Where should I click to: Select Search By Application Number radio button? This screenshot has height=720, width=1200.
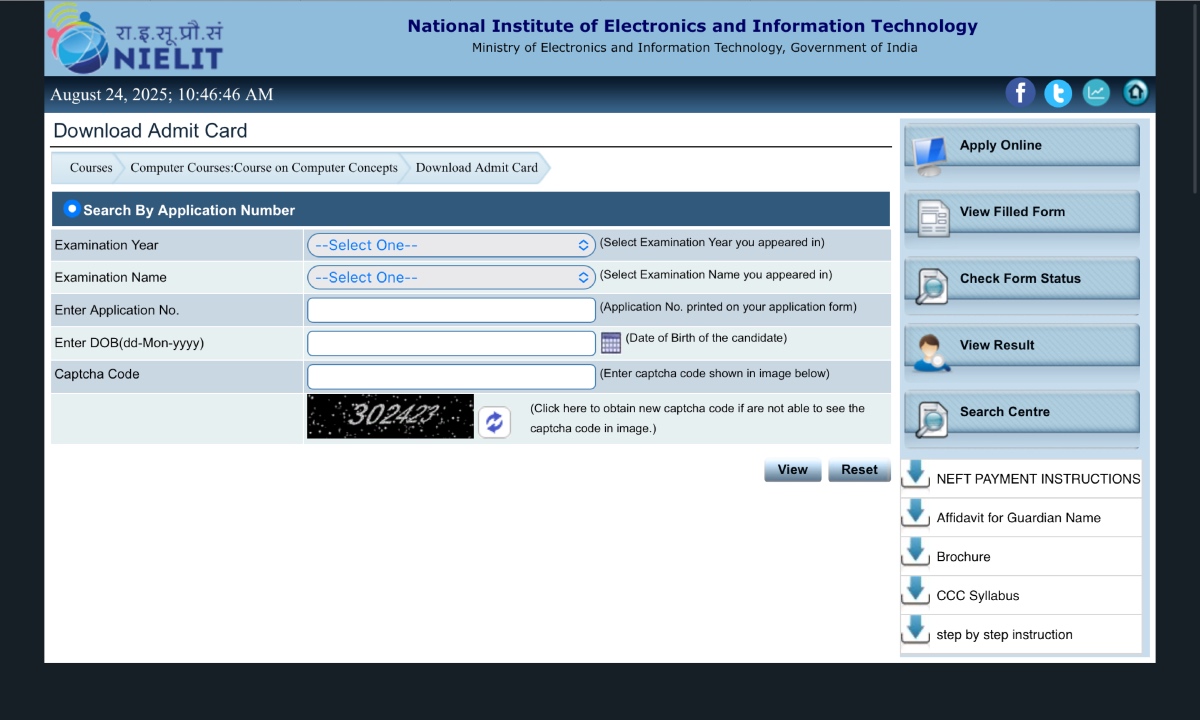click(x=72, y=209)
